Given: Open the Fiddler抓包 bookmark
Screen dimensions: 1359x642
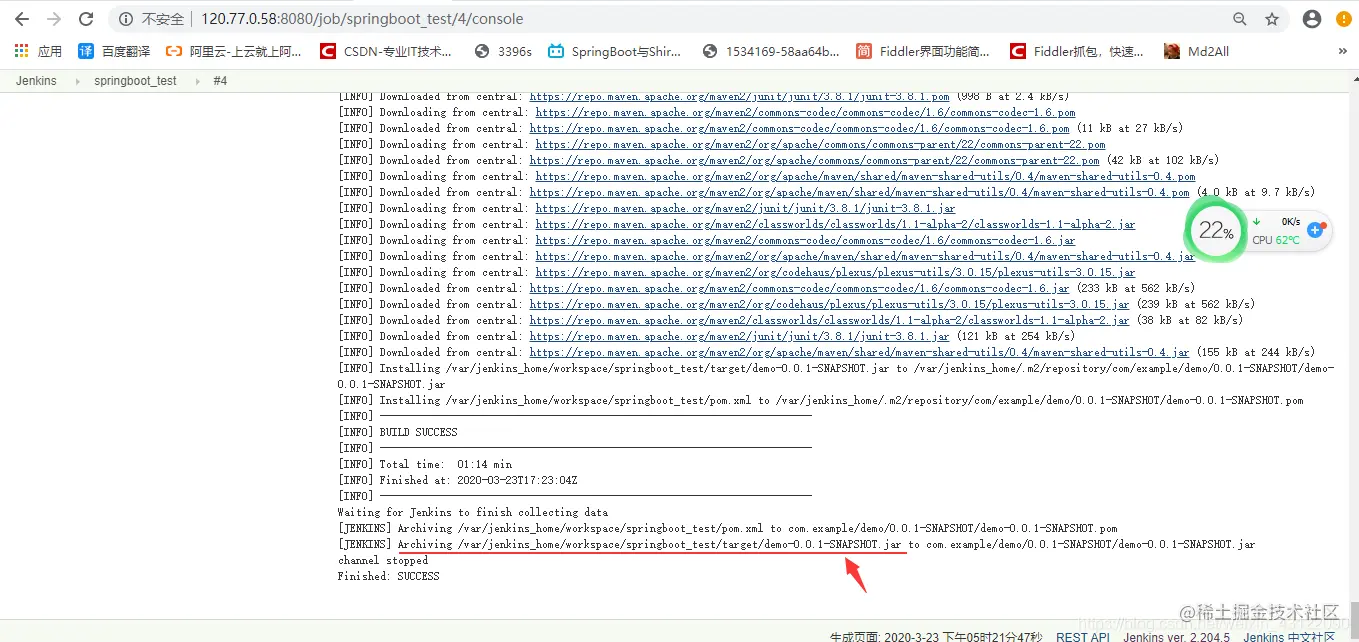Looking at the screenshot, I should click(1077, 51).
